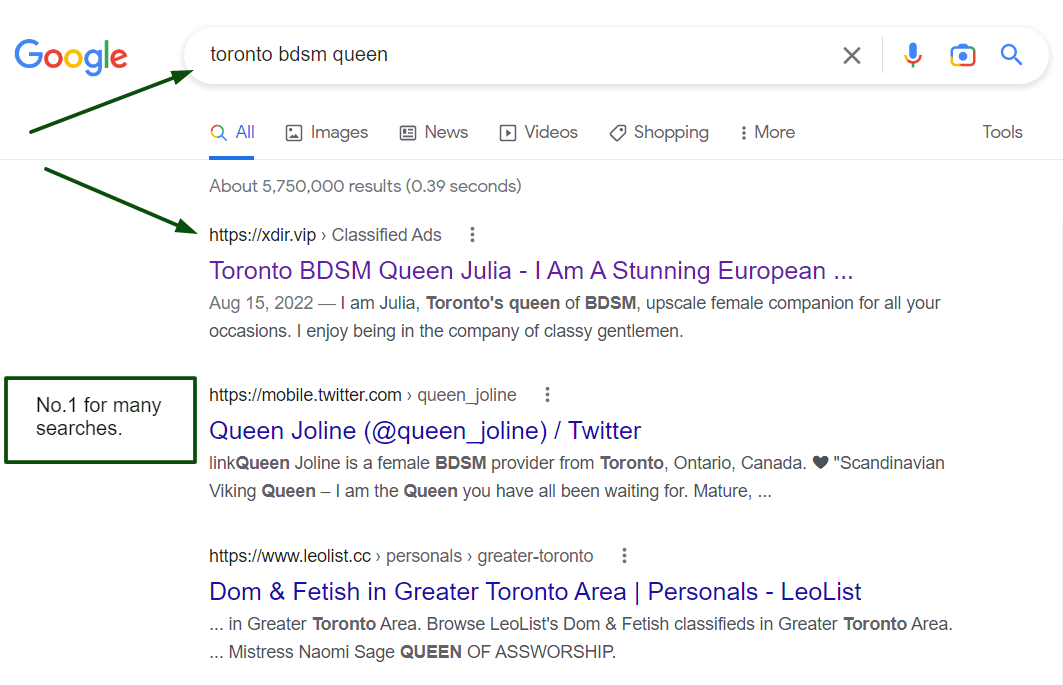Image resolution: width=1063 pixels, height=685 pixels.
Task: Select the All results tab
Action: point(232,132)
